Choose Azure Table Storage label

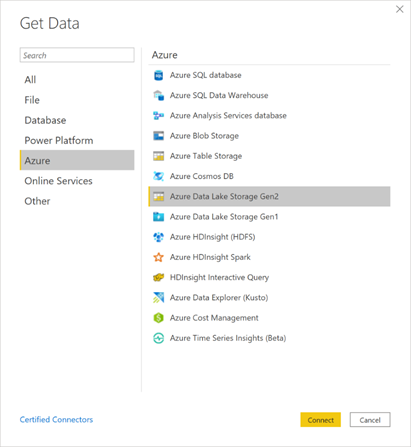(206, 156)
